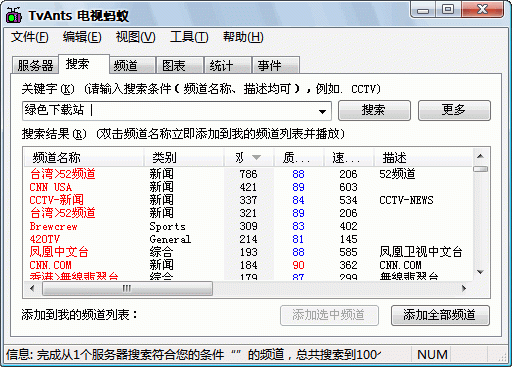The height and width of the screenshot is (367, 512).
Task: Select the 搜索 tab
Action: pyautogui.click(x=84, y=64)
